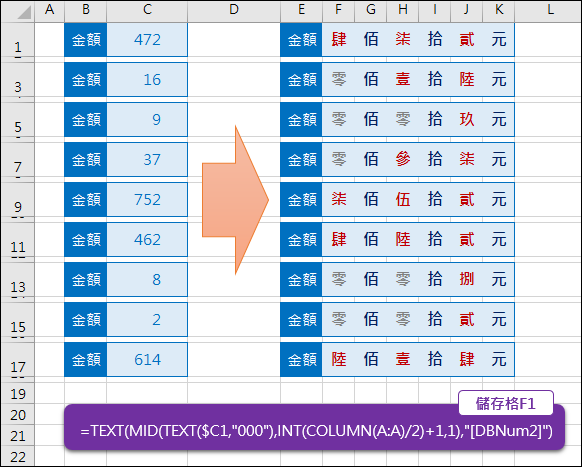Select the purple formula text box

(314, 427)
